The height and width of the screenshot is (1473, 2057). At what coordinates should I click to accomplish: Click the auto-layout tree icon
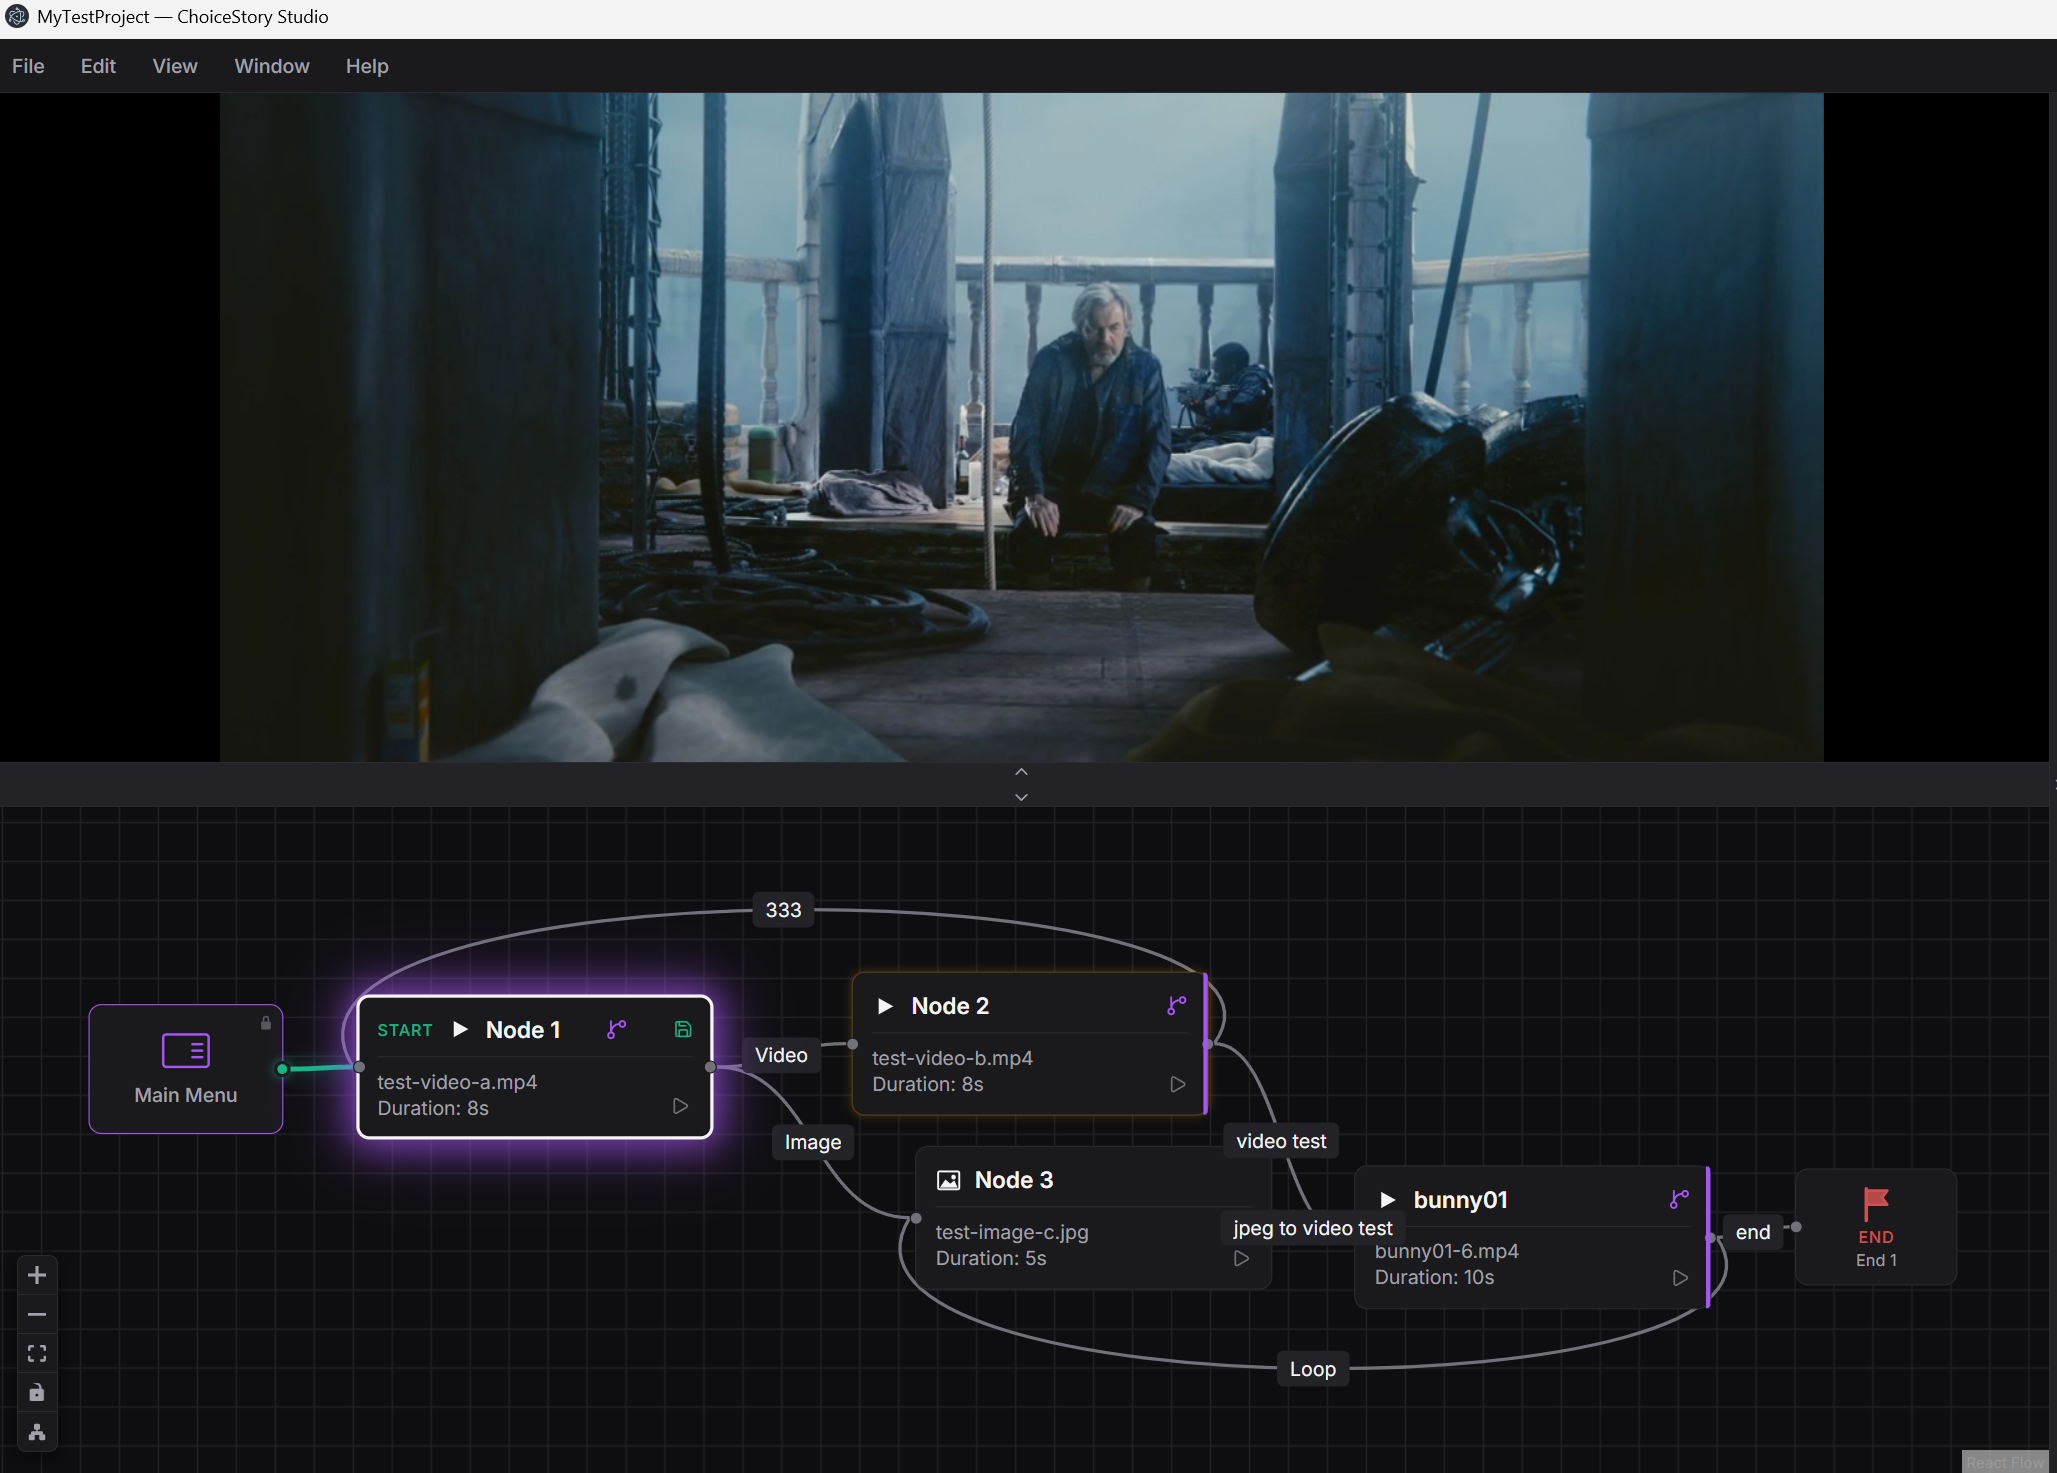click(x=37, y=1432)
